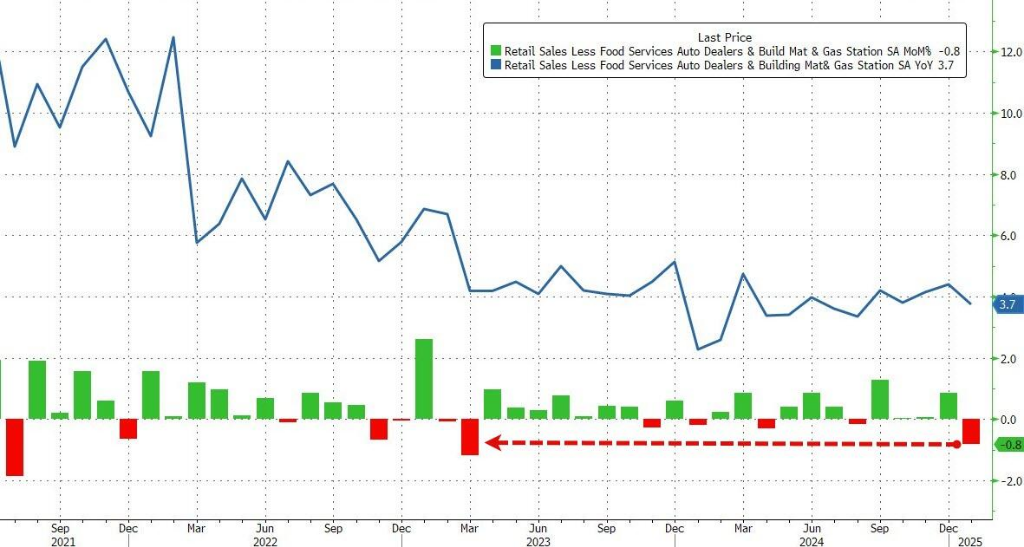Click the rightmost red bar on the chart
Screen dimensions: 1024x547
pyautogui.click(x=971, y=431)
